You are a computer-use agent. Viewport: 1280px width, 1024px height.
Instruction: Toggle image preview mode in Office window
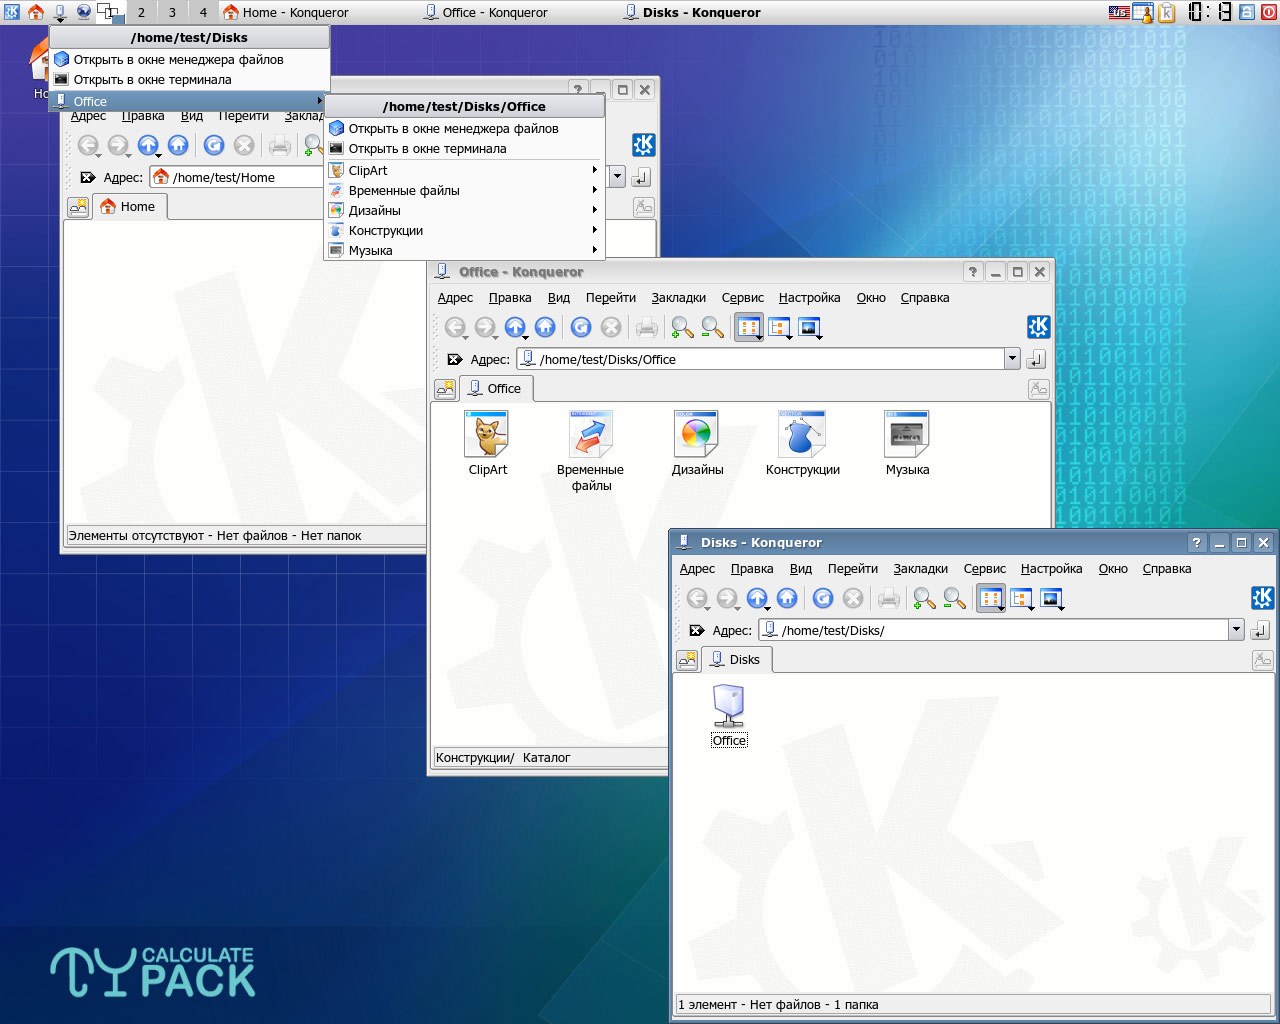point(810,327)
